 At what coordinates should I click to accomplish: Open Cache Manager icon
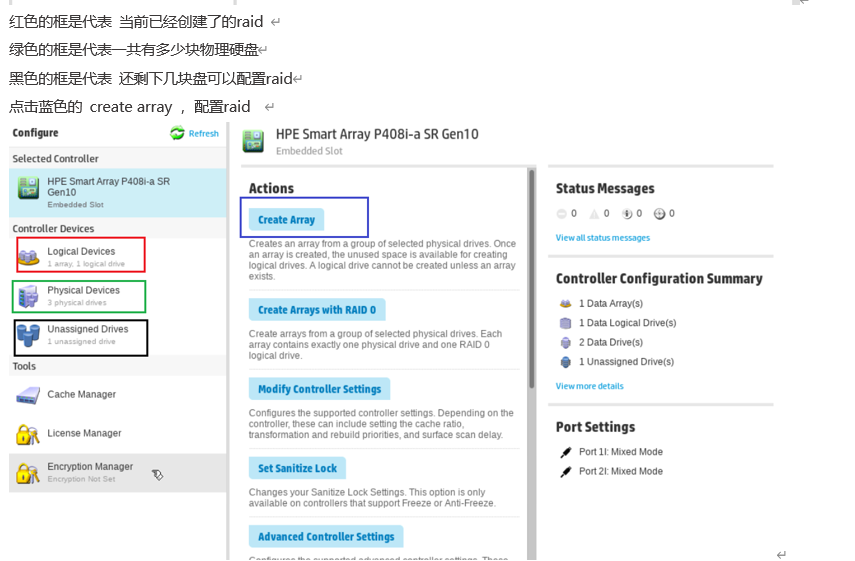pyautogui.click(x=28, y=395)
